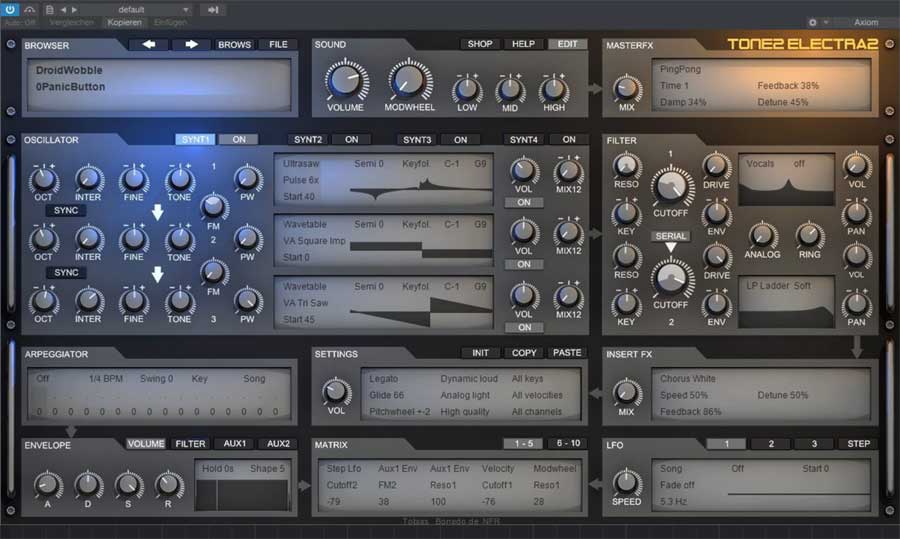Click the filter SERIAL routing triangle
This screenshot has width=900, height=539.
coord(670,247)
